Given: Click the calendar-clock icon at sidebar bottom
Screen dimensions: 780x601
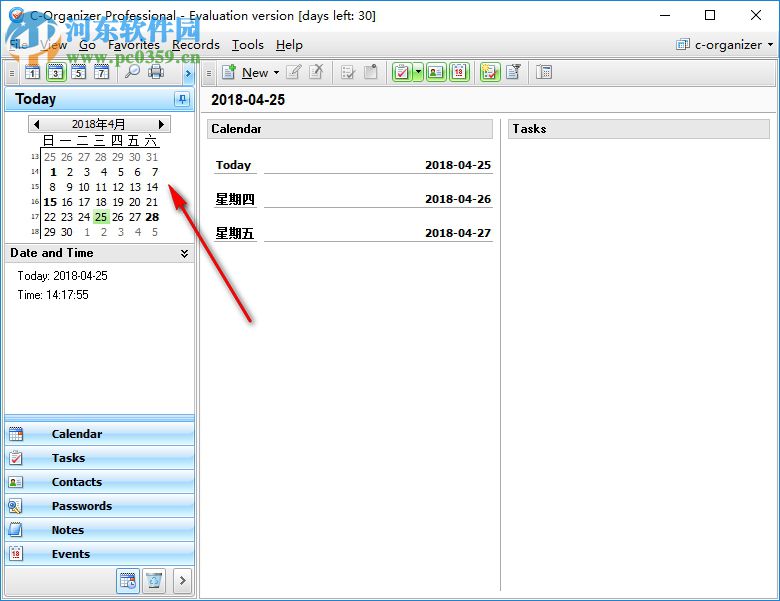Looking at the screenshot, I should click(128, 581).
